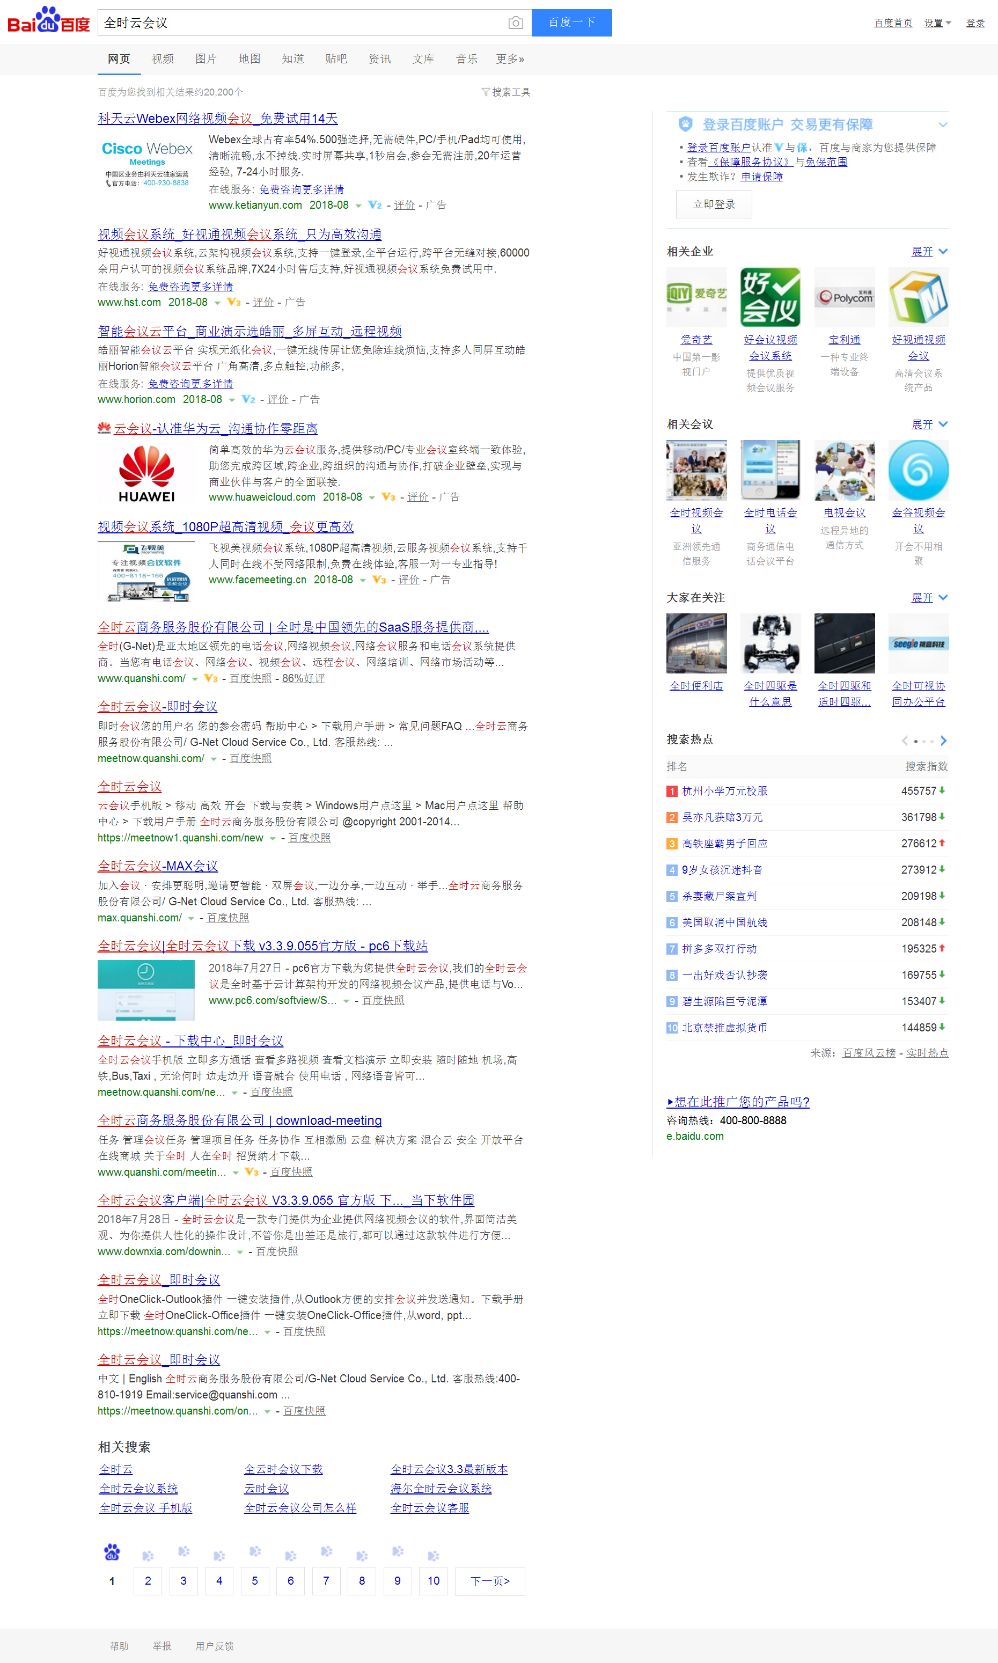Screen dimensions: 998x1663
Task: Open the pc6 download result thumbnail
Action: tap(146, 990)
